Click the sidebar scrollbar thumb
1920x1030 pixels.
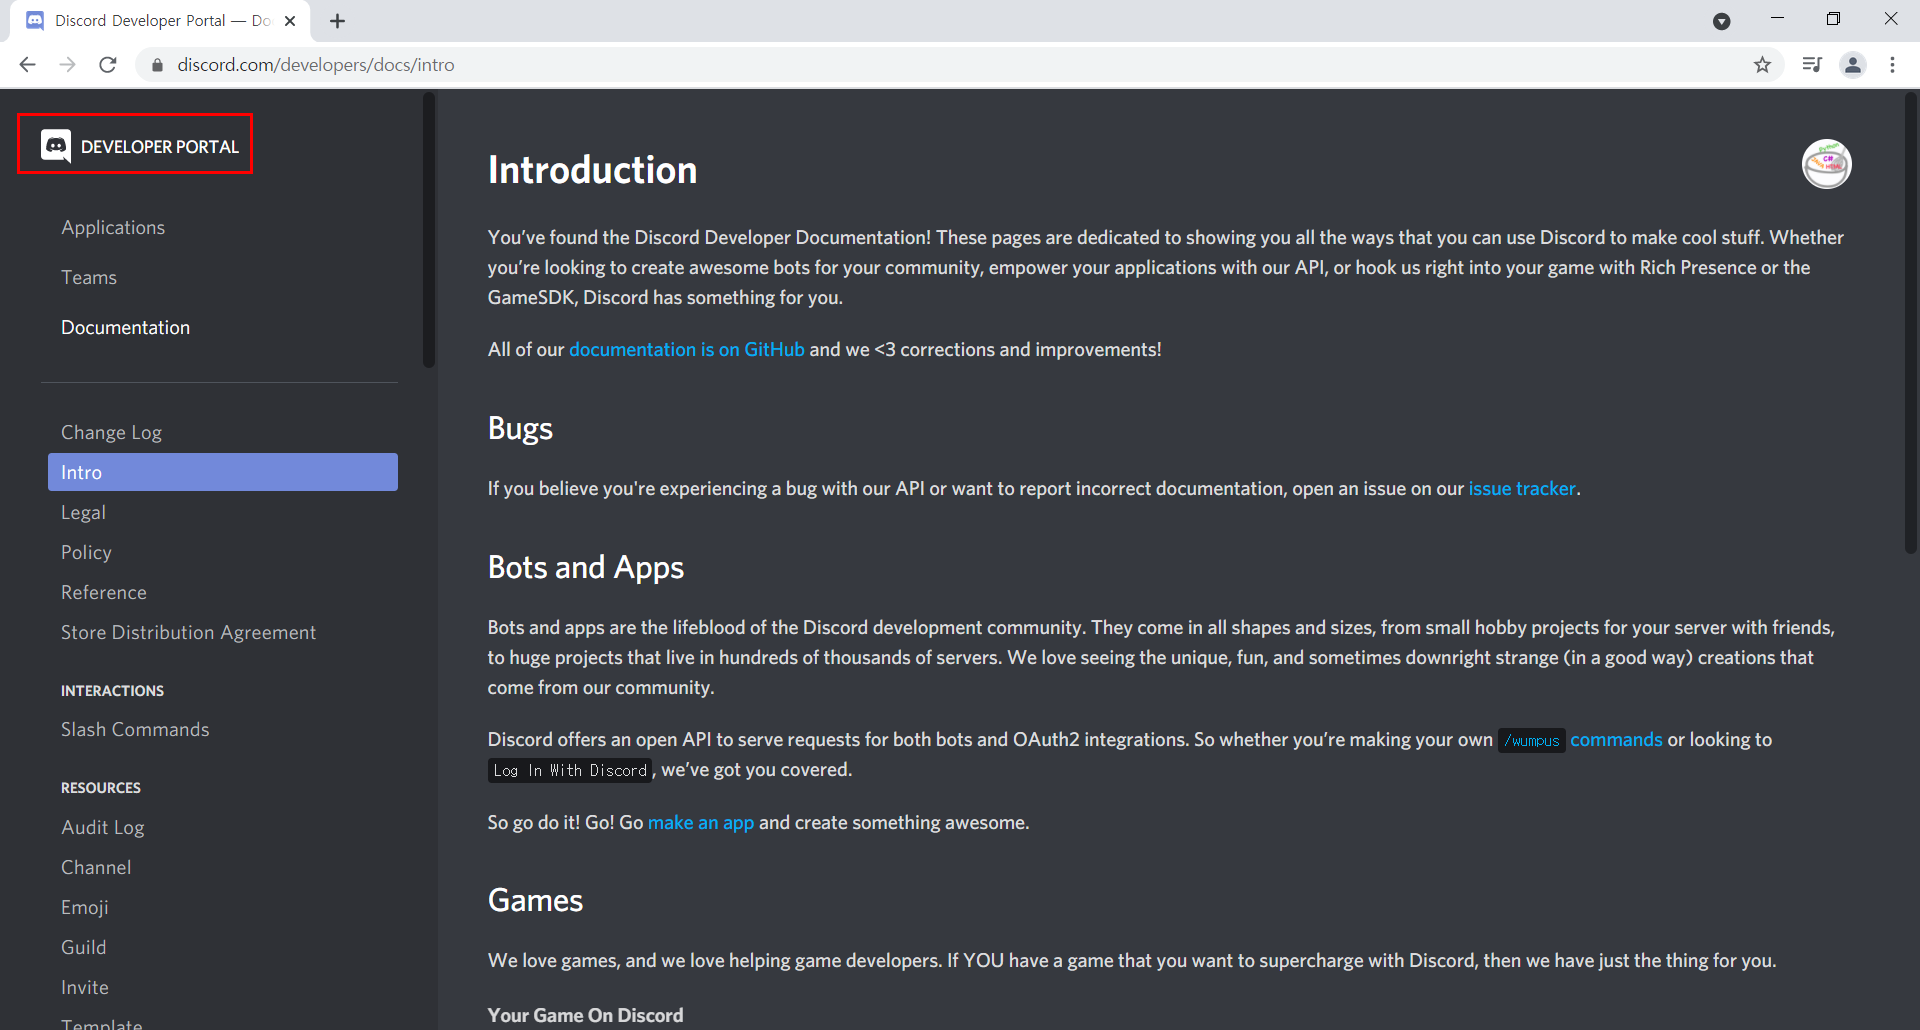[429, 230]
